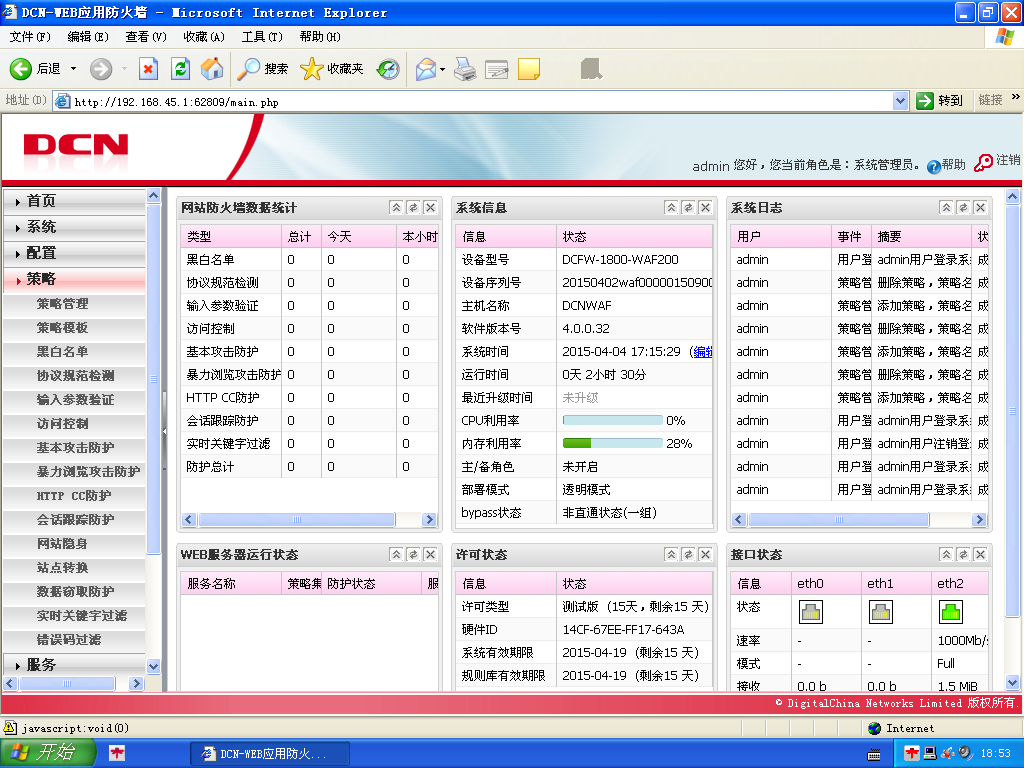
Task: Collapse the WEB服务器运行状态 panel
Action: tap(396, 554)
